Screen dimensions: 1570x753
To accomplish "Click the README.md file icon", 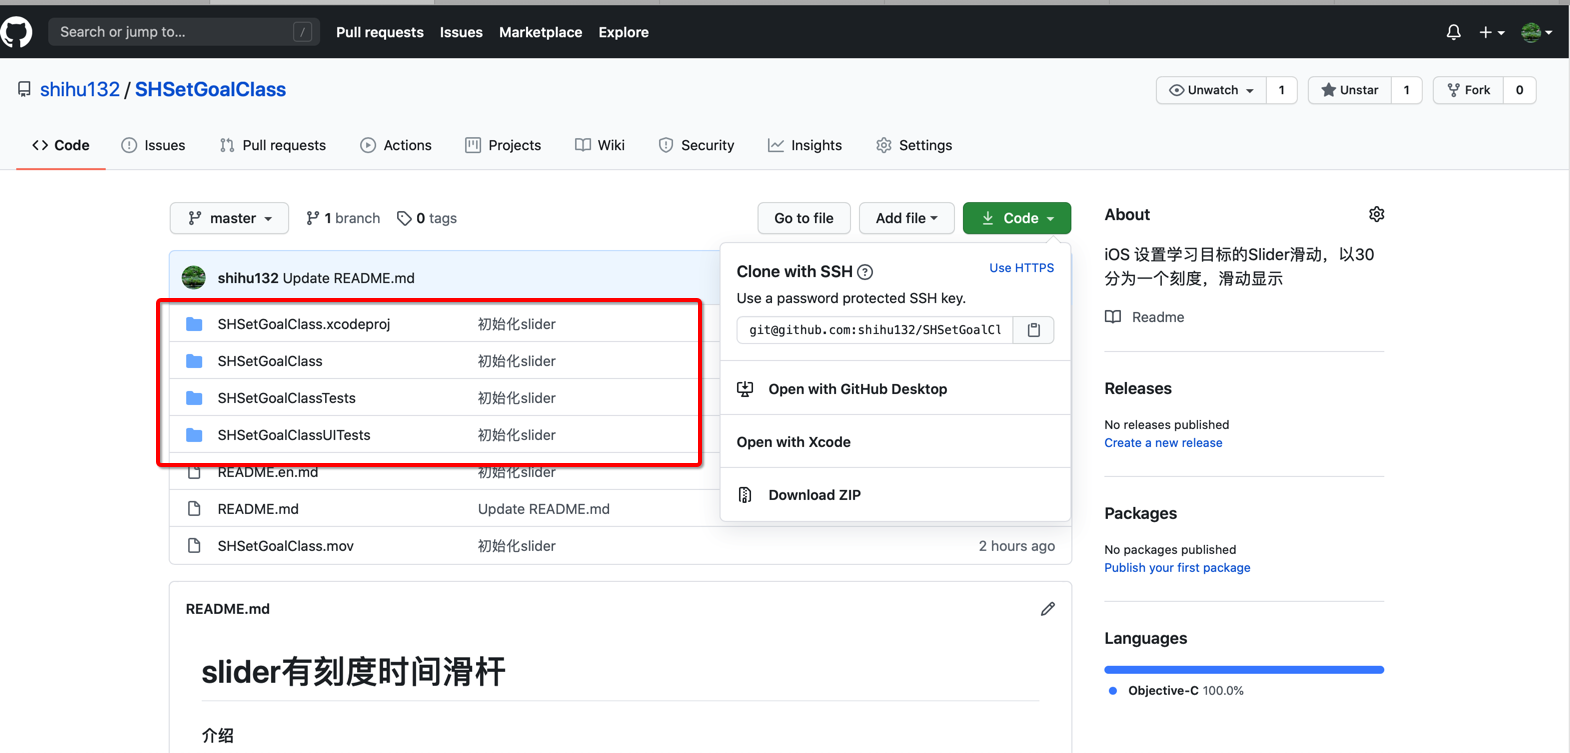I will (194, 509).
